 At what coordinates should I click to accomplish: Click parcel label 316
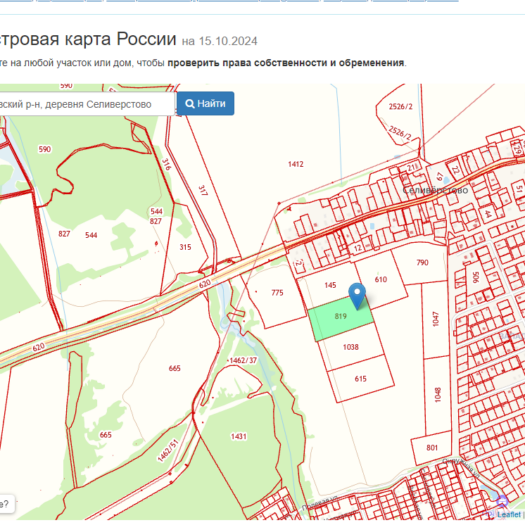166,164
